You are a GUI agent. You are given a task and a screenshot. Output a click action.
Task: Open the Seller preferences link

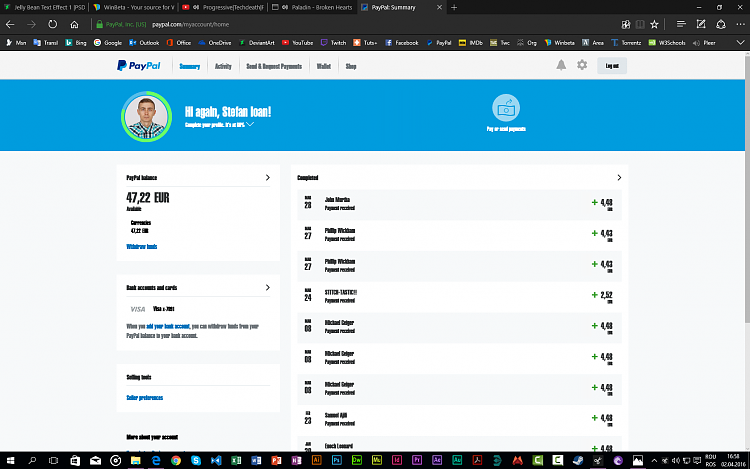[x=144, y=398]
